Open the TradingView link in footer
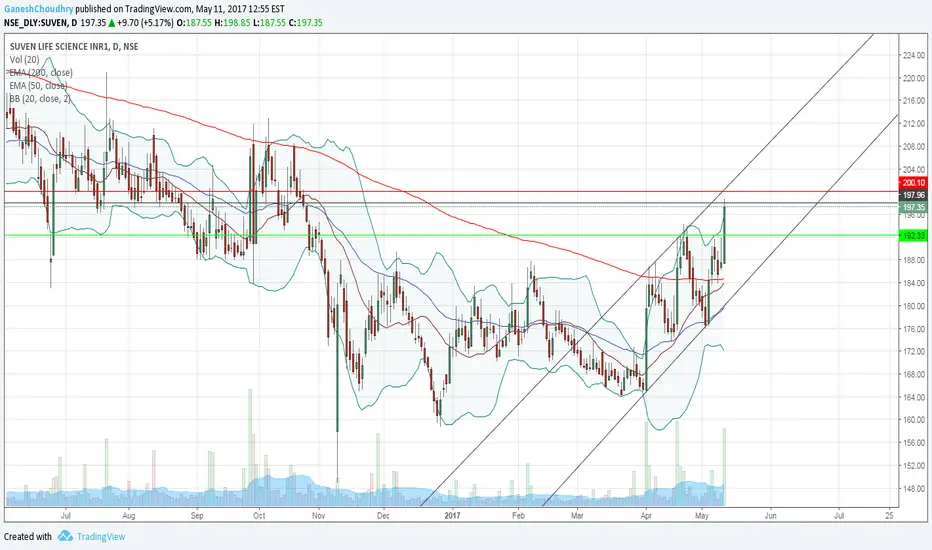 101,536
